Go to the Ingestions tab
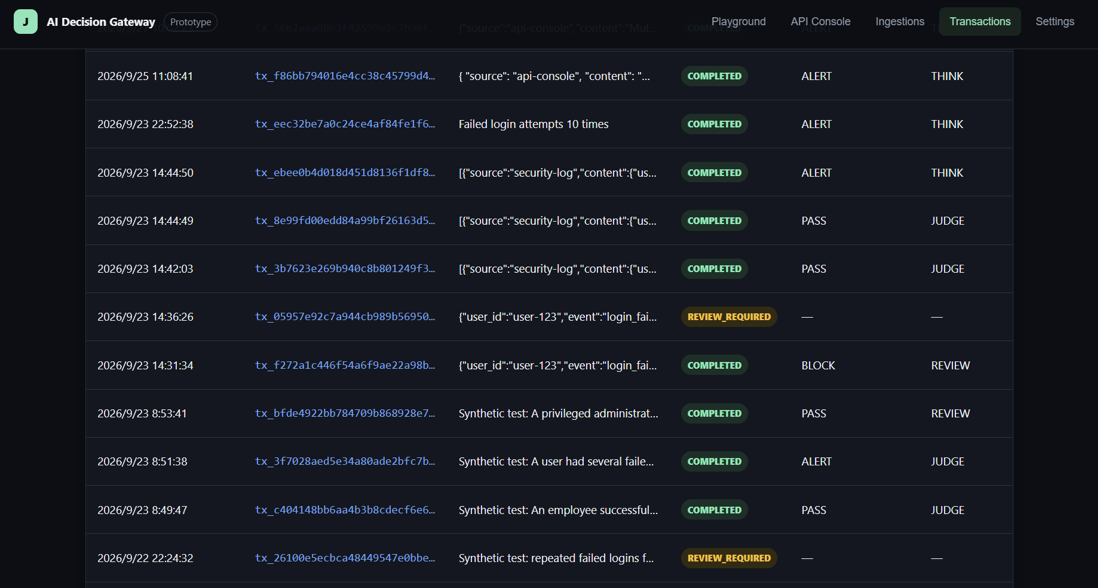This screenshot has width=1098, height=588. [x=900, y=22]
